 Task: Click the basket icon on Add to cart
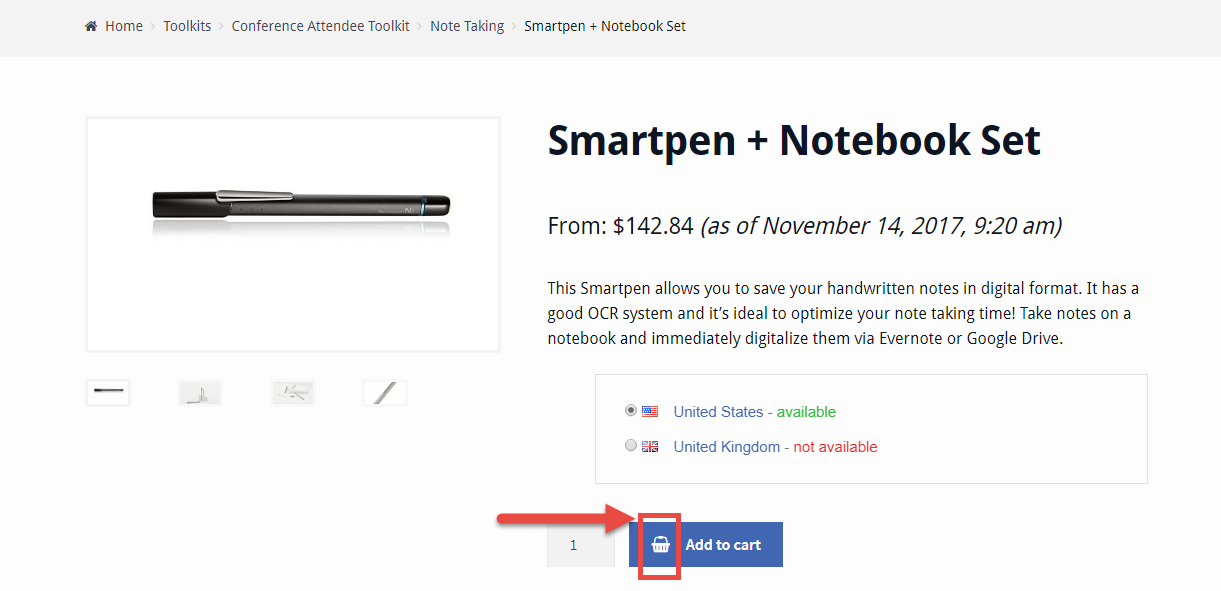click(x=660, y=544)
